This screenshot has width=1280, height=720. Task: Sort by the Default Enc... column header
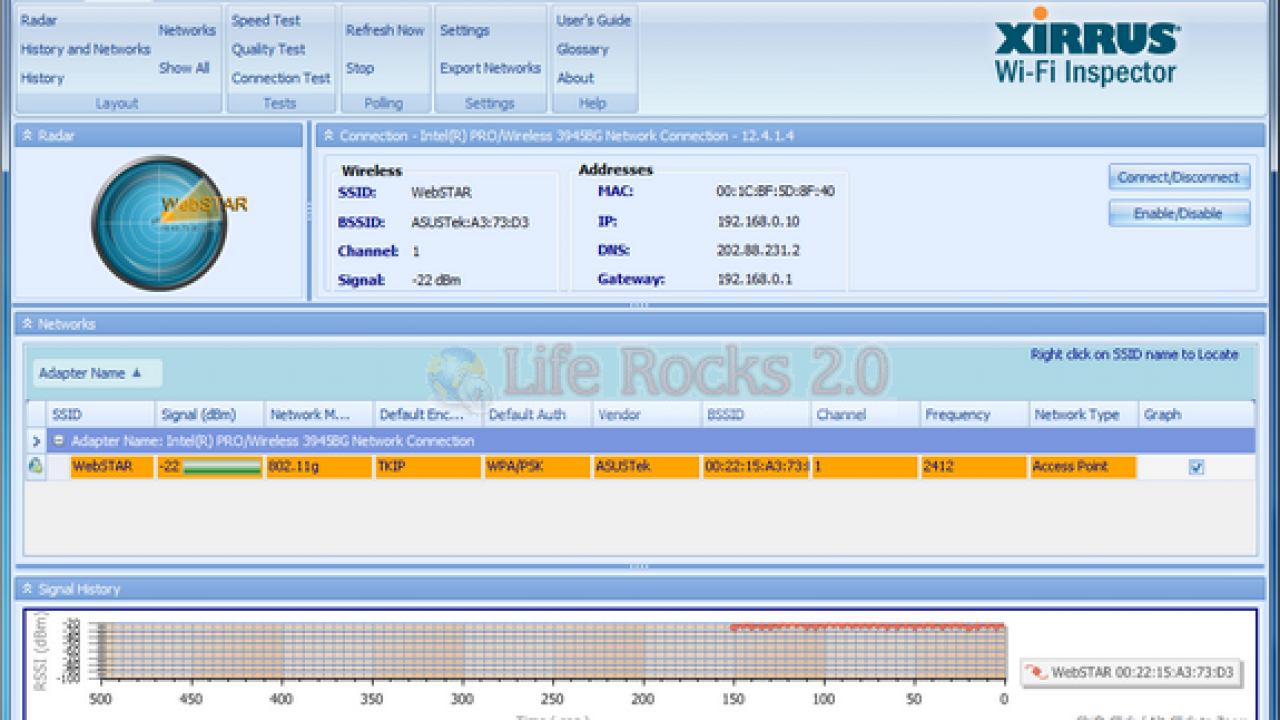click(428, 414)
